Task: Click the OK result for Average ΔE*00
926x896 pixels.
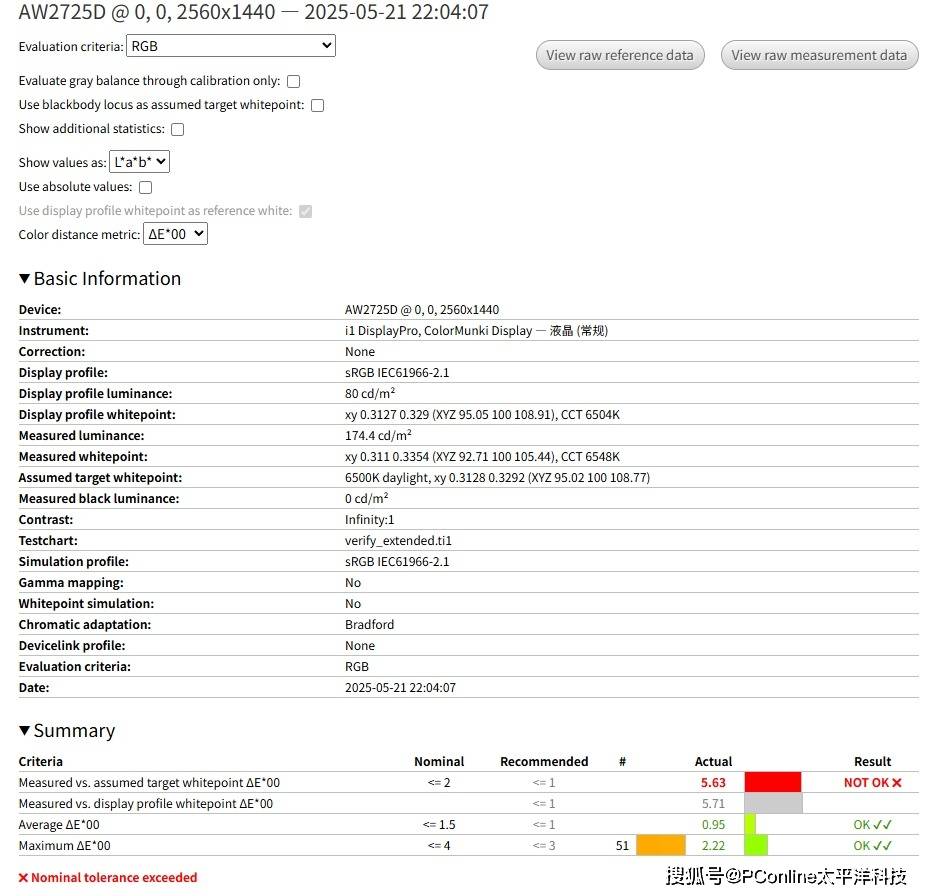Action: 872,825
